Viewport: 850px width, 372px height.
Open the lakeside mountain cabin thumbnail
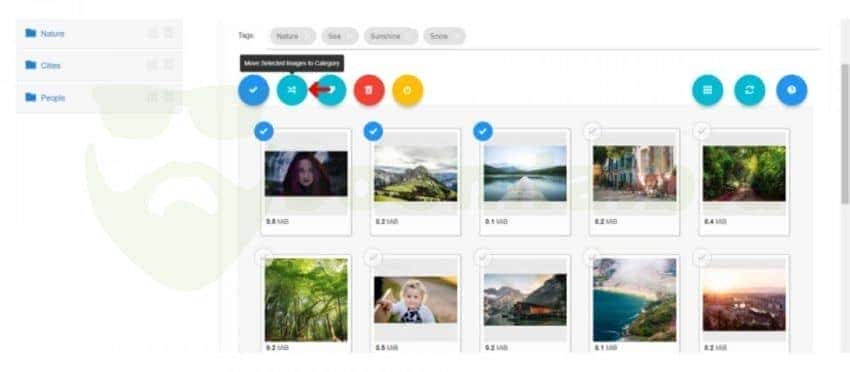[x=525, y=300]
